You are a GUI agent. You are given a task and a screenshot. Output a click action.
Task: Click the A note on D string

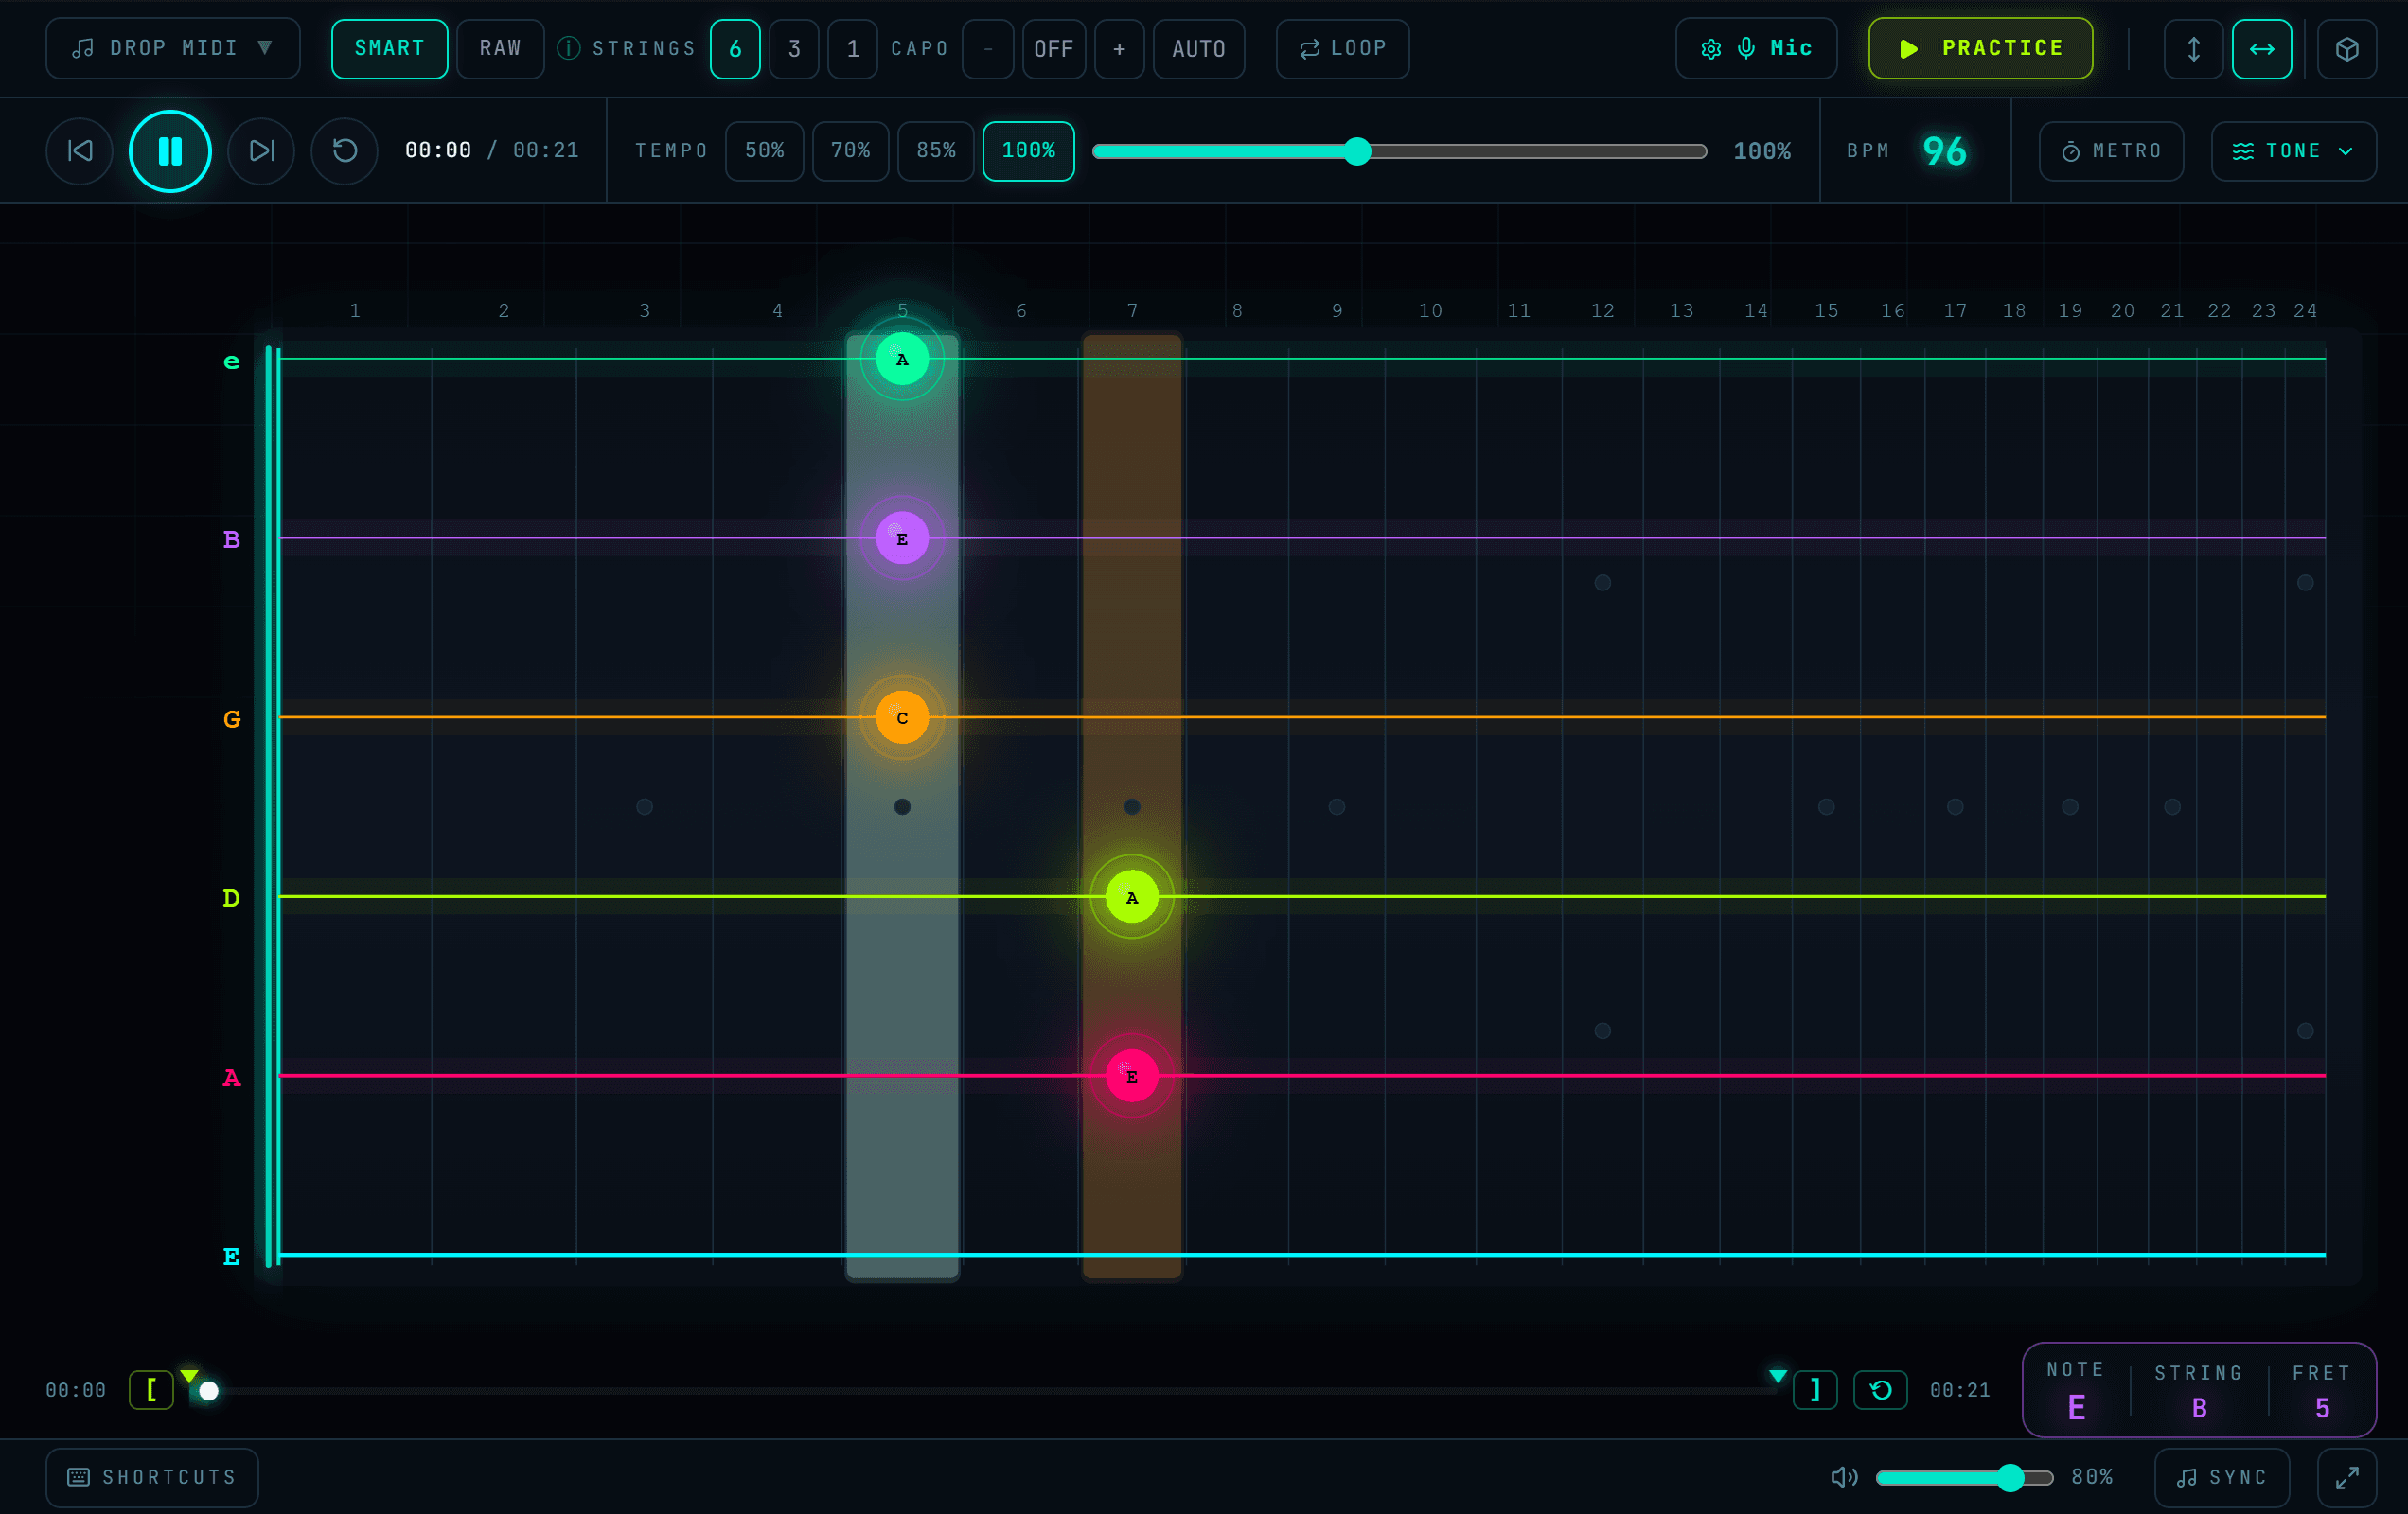coord(1132,897)
